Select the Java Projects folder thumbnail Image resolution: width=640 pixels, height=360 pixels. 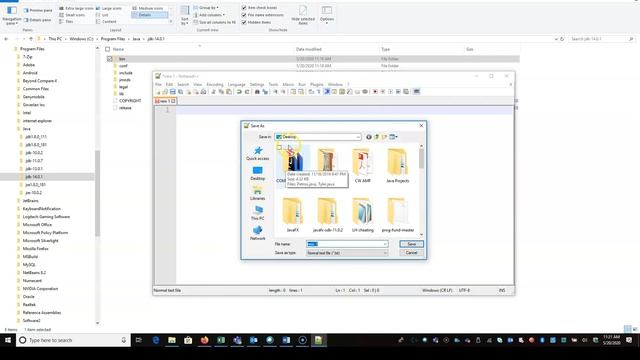(397, 165)
